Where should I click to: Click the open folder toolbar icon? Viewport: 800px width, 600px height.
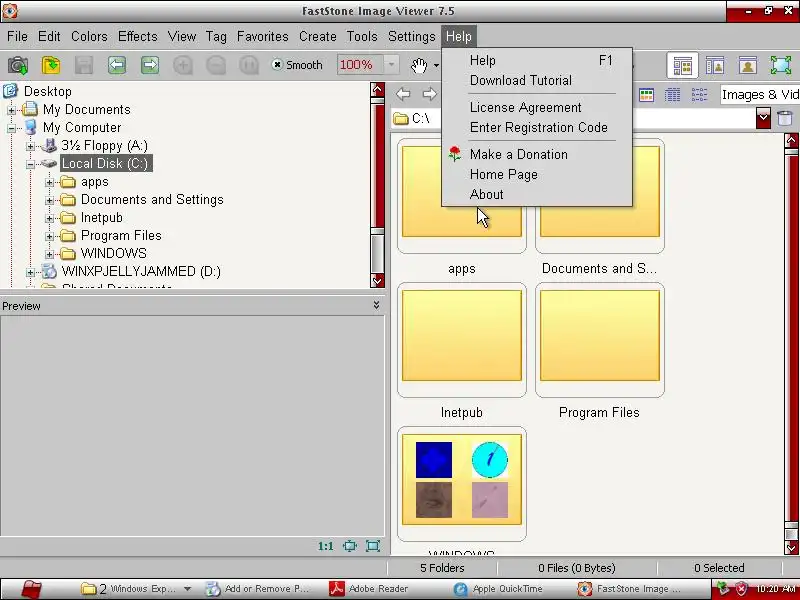pyautogui.click(x=51, y=65)
